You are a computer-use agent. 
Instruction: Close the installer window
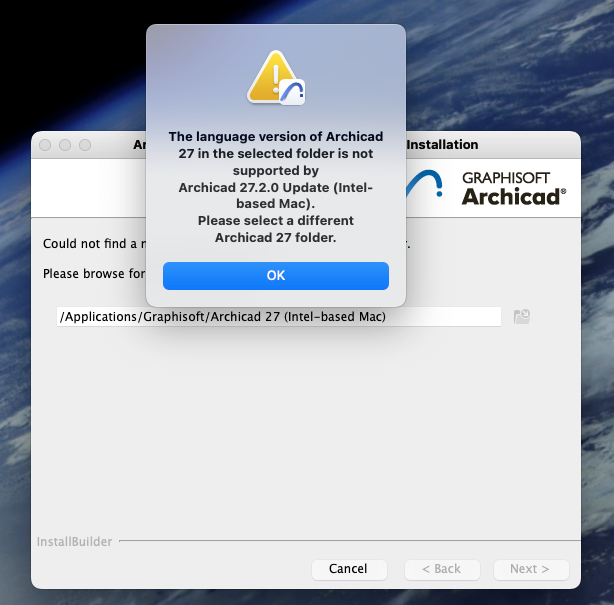(45, 145)
